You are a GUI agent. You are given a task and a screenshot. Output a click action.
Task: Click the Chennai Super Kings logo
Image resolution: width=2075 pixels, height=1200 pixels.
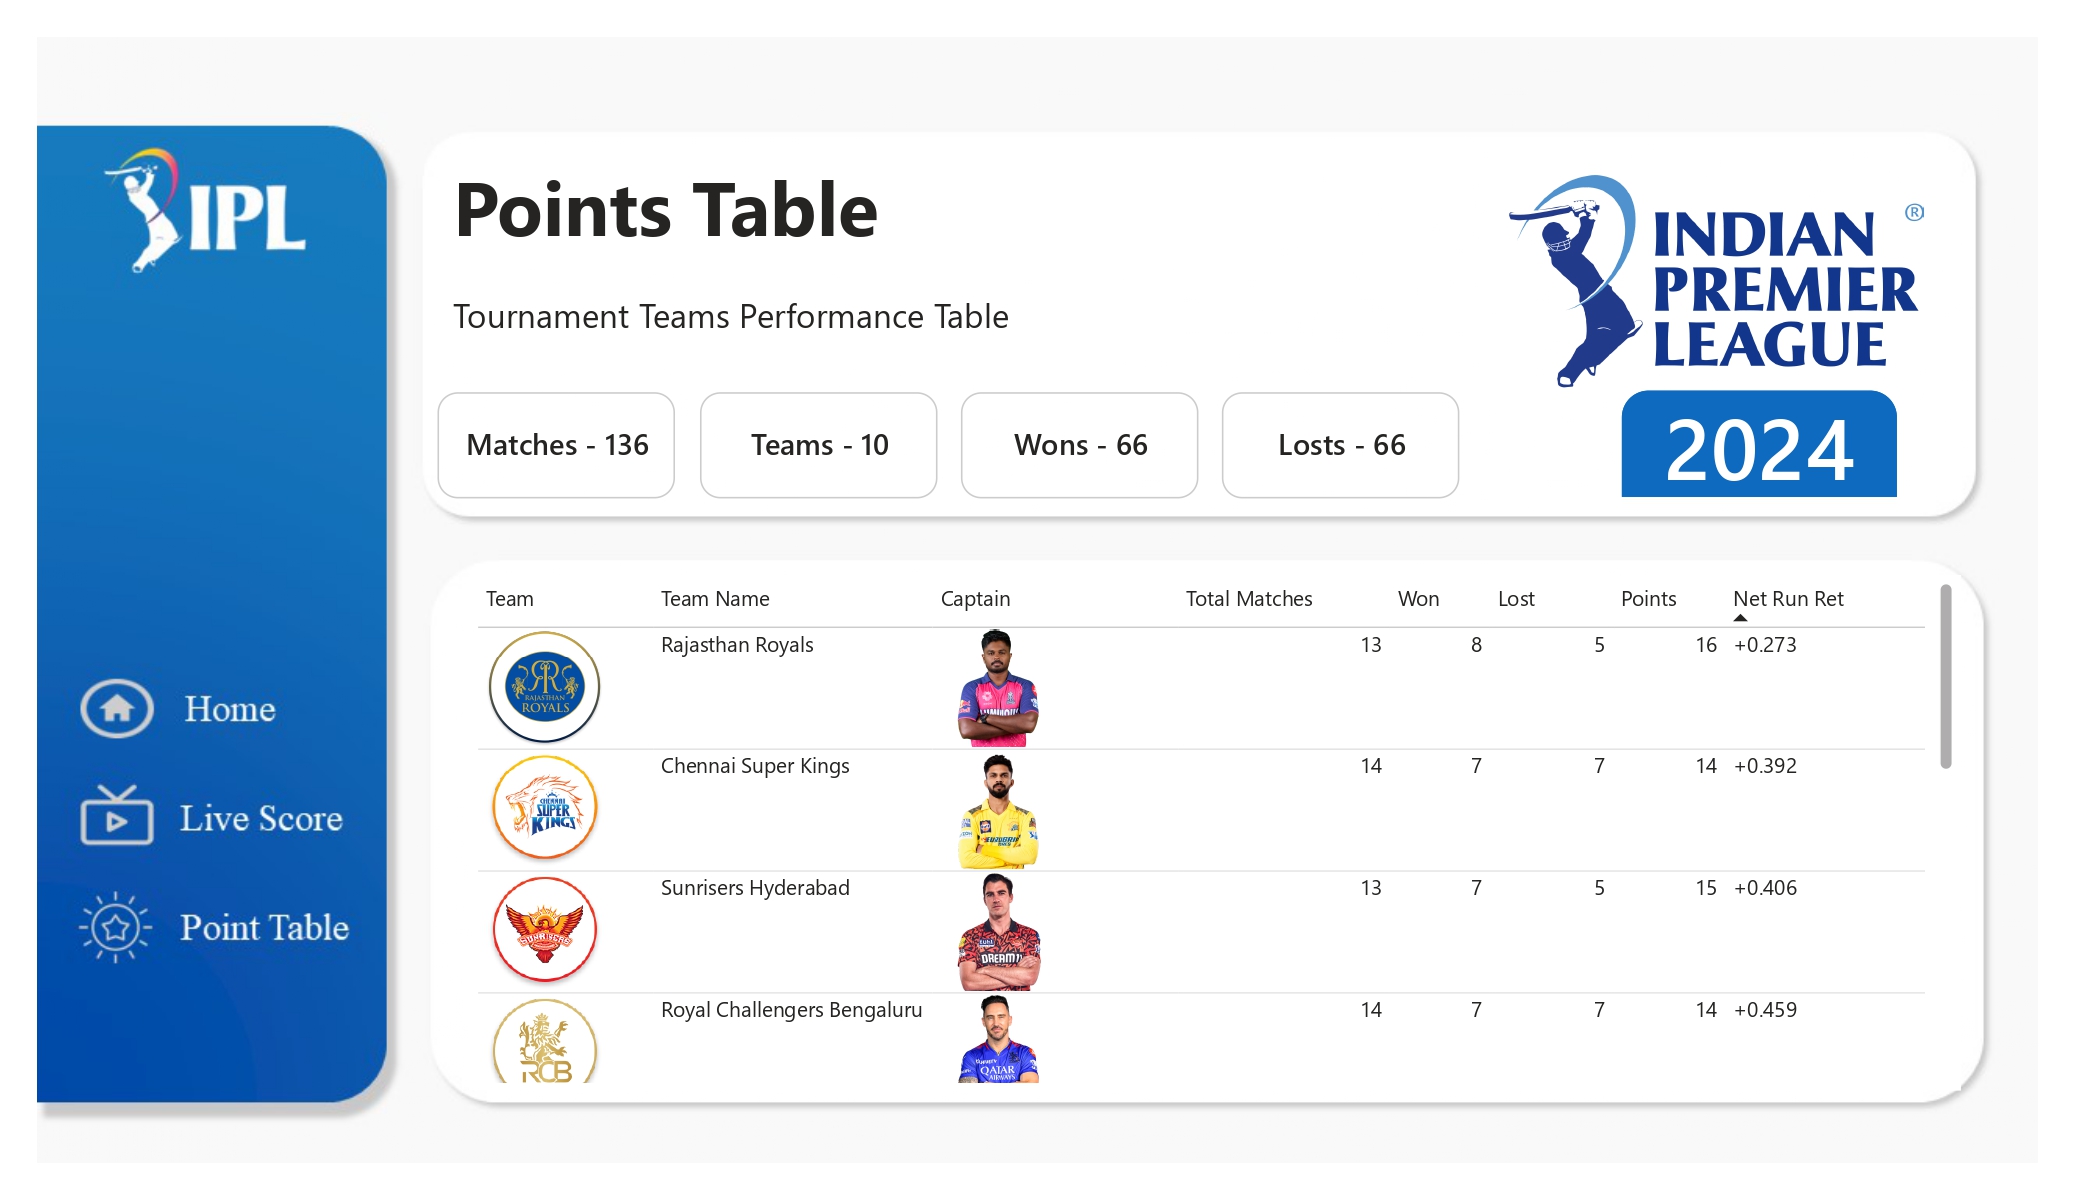click(x=545, y=808)
